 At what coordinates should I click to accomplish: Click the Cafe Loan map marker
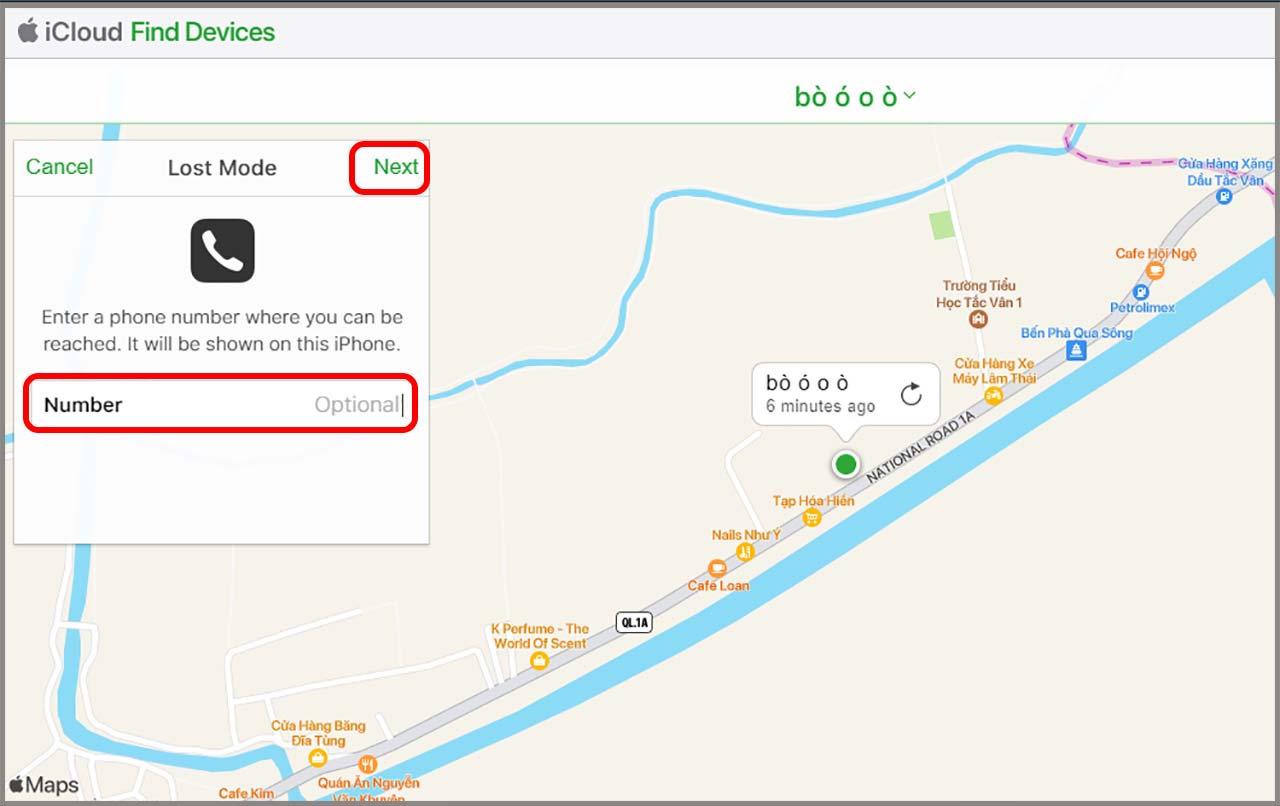[x=717, y=568]
